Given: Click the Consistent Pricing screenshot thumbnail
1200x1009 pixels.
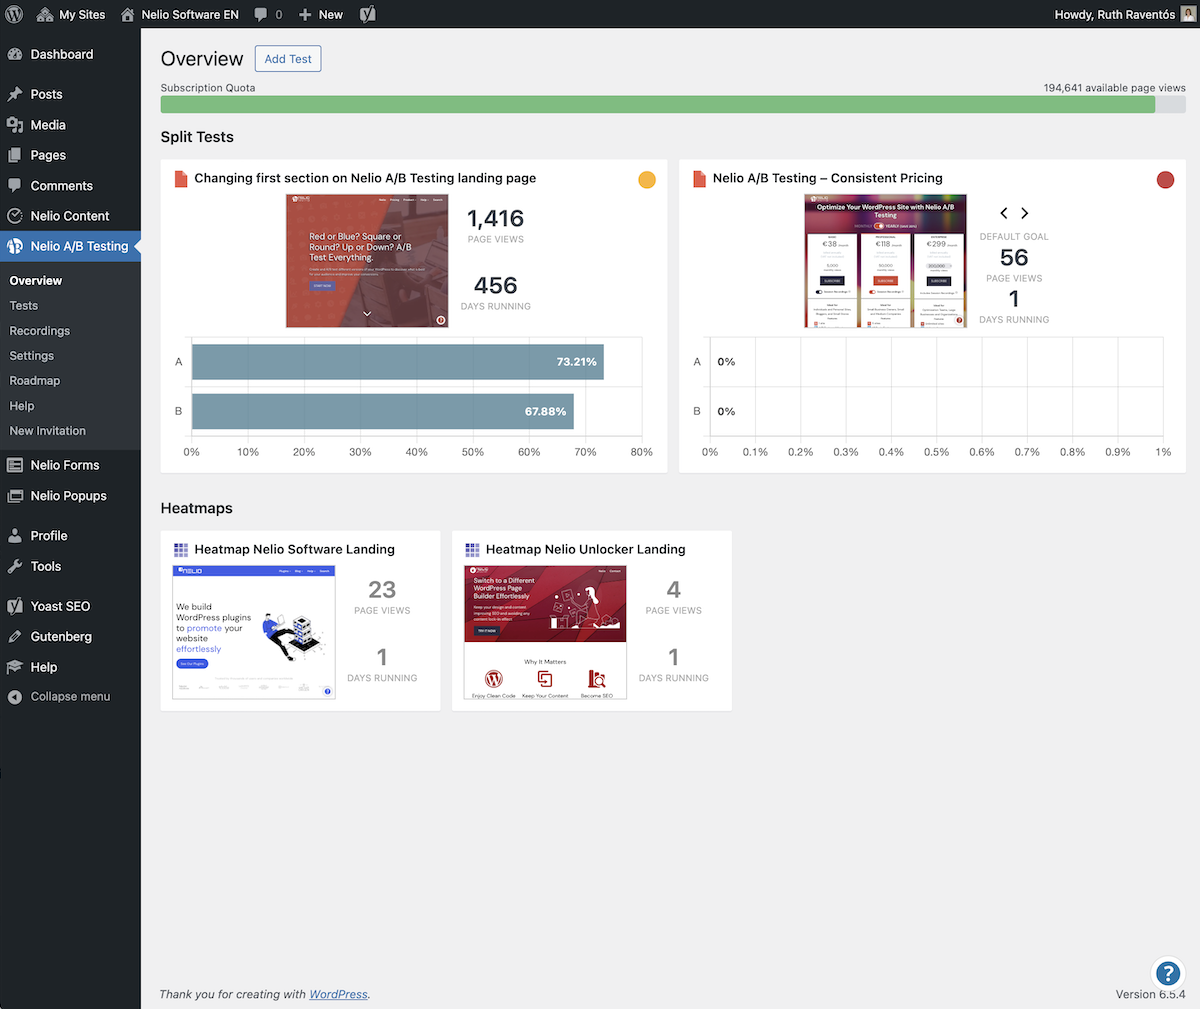Looking at the screenshot, I should tap(886, 261).
